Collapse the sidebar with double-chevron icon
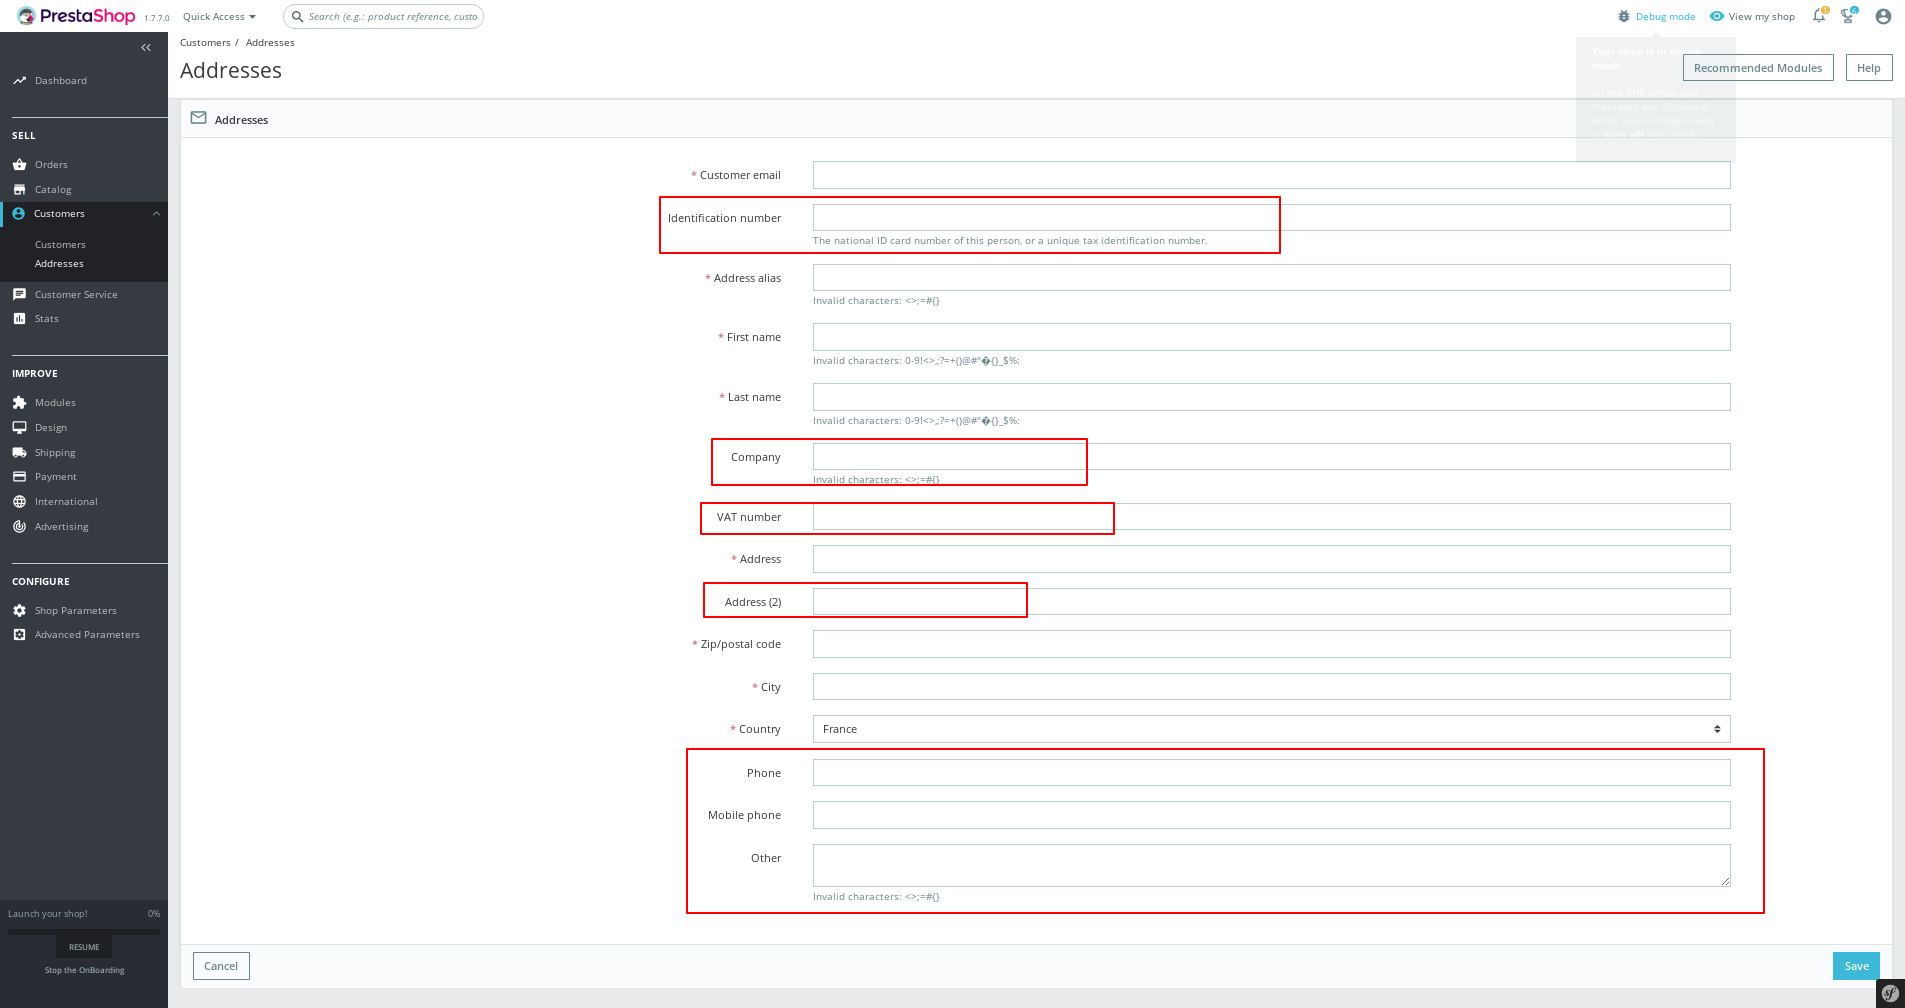 tap(146, 47)
